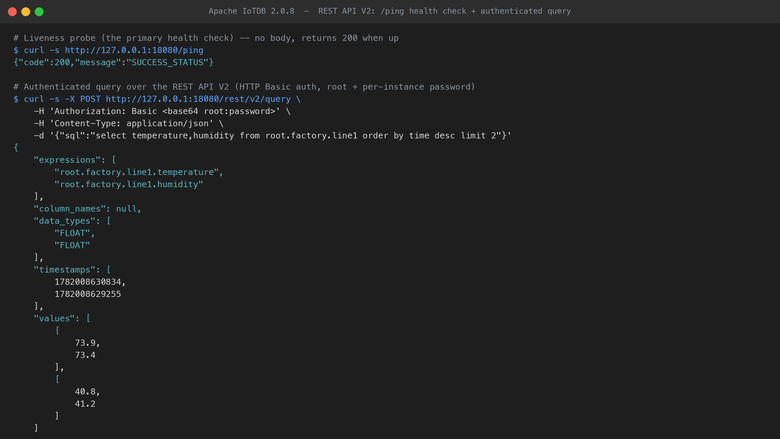Click the http://127.0.0.1:18080/ping URL
The height and width of the screenshot is (439, 780).
pos(134,50)
